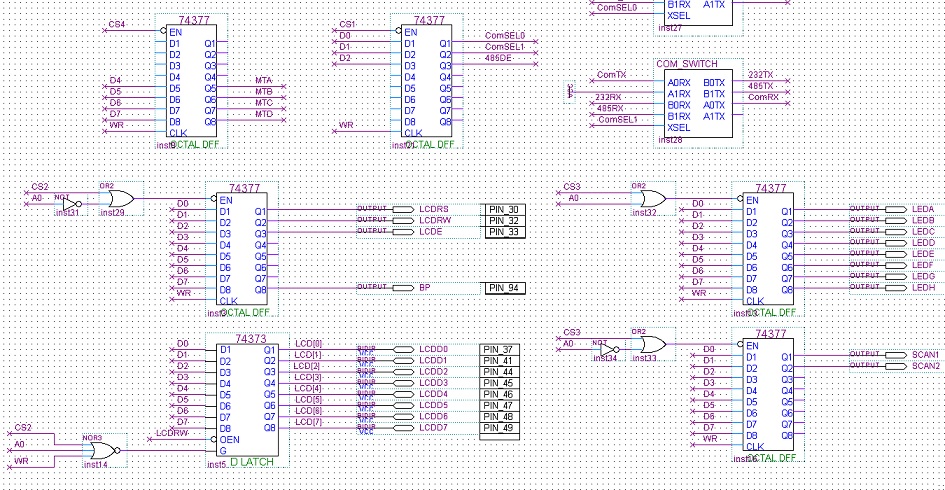Click the PIN_94 assignment box
The image size is (945, 490).
click(503, 288)
